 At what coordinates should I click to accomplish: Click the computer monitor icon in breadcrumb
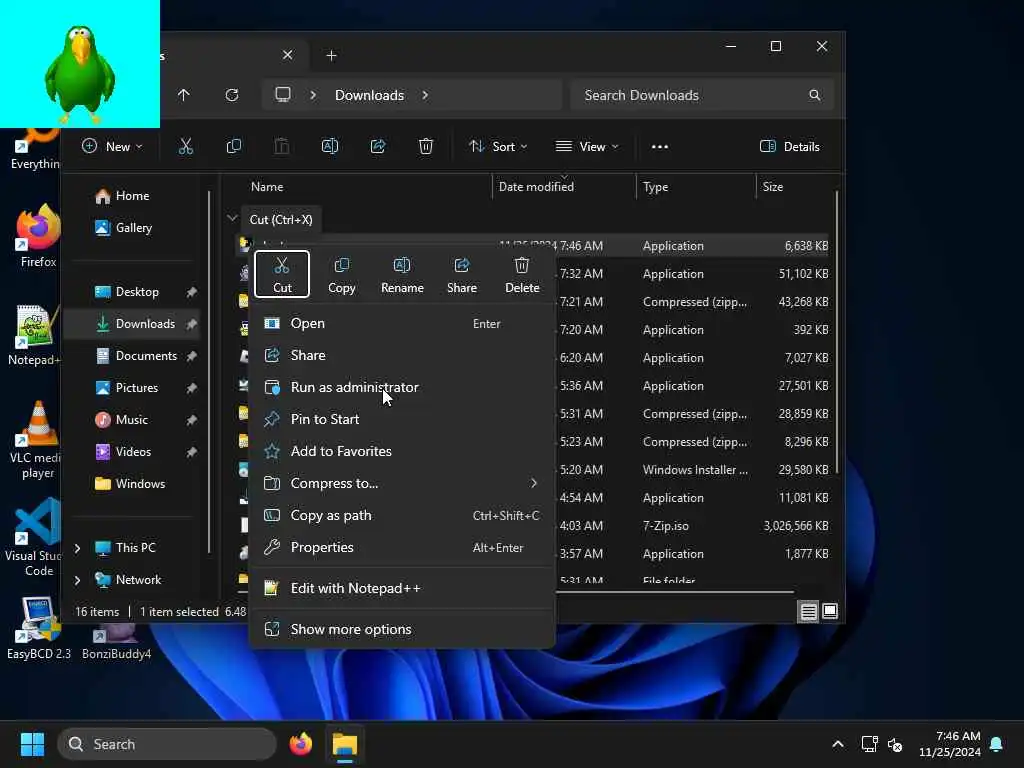pyautogui.click(x=283, y=95)
